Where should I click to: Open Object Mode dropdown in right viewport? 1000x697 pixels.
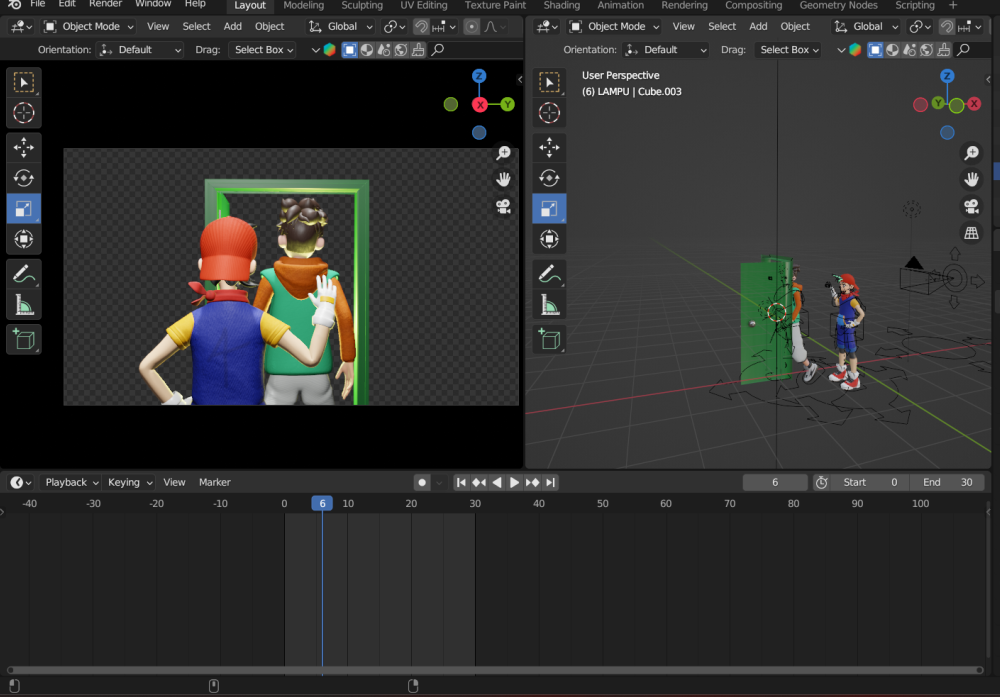point(615,27)
